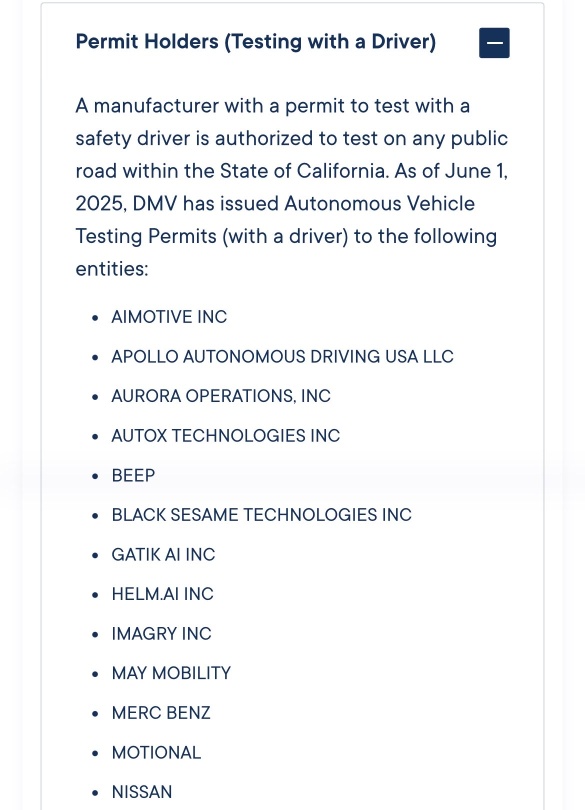
Task: Click the MOTIONAL list entry
Action: 156,753
